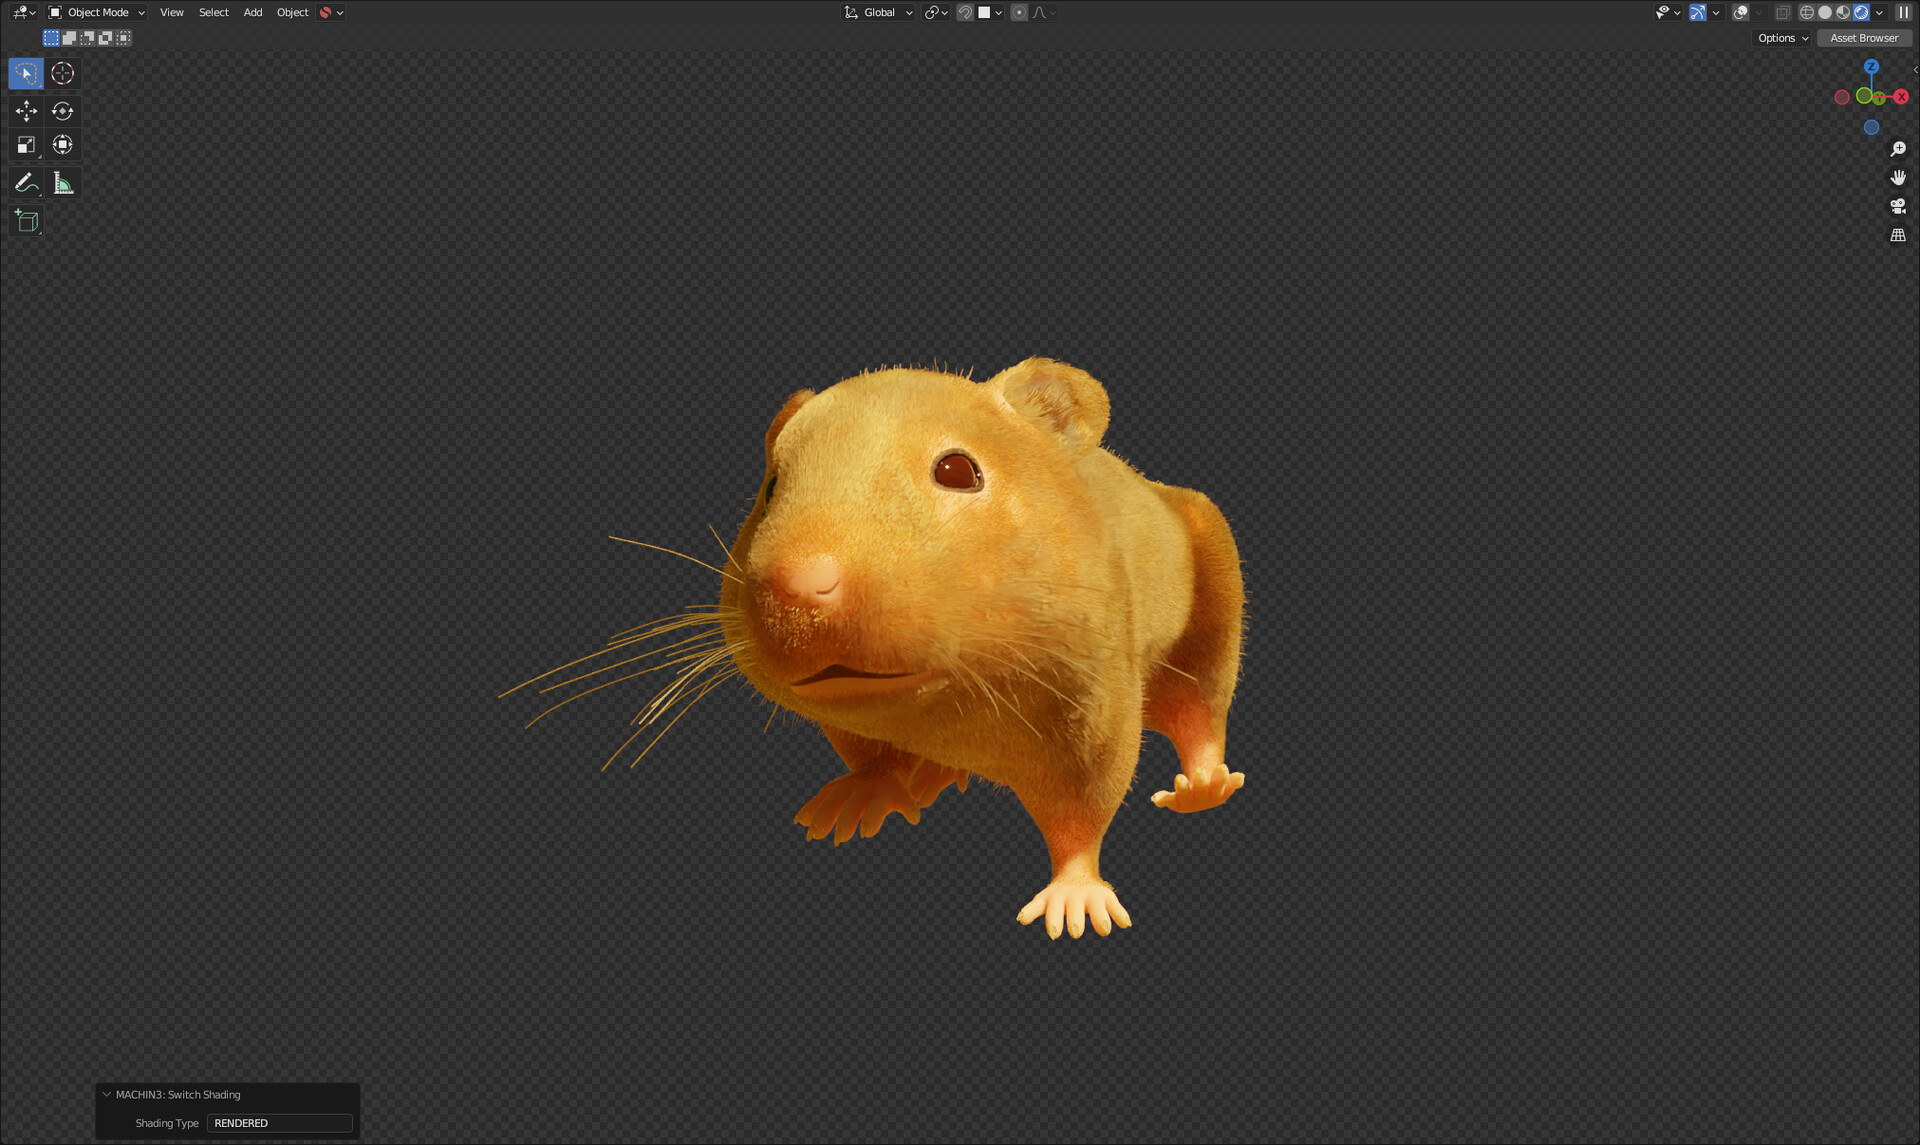Switch viewport to Wireframe shading
Screen dimensions: 1920x1145
[x=1806, y=12]
